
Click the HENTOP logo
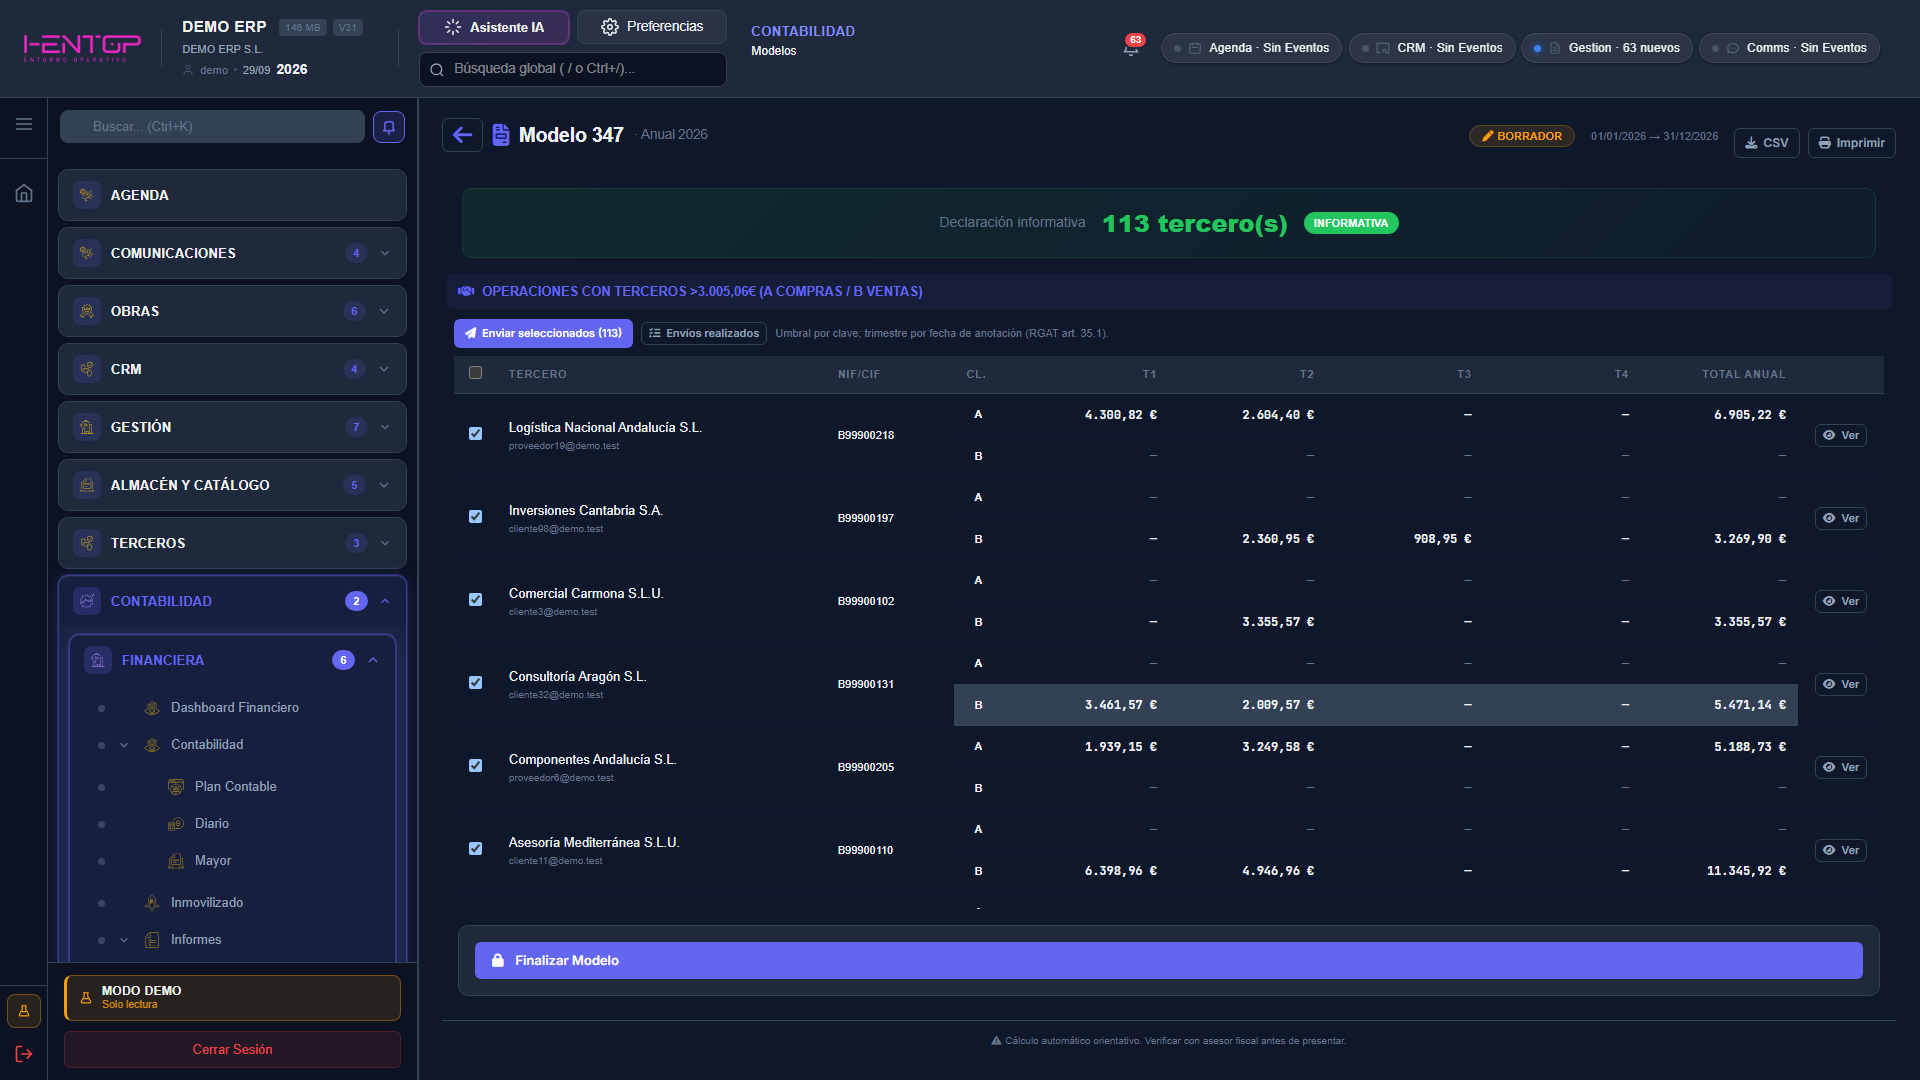[x=82, y=47]
